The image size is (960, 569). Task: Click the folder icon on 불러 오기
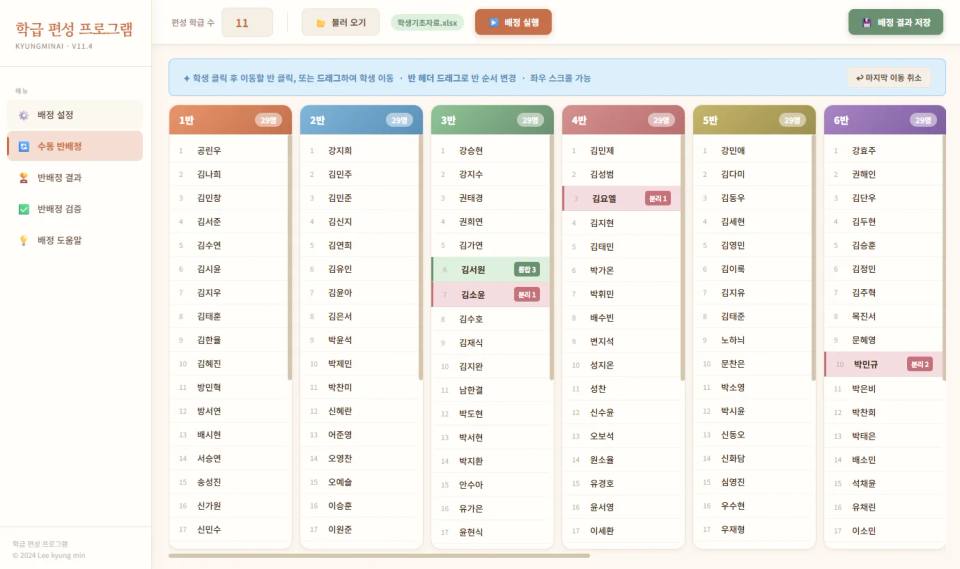coord(320,23)
